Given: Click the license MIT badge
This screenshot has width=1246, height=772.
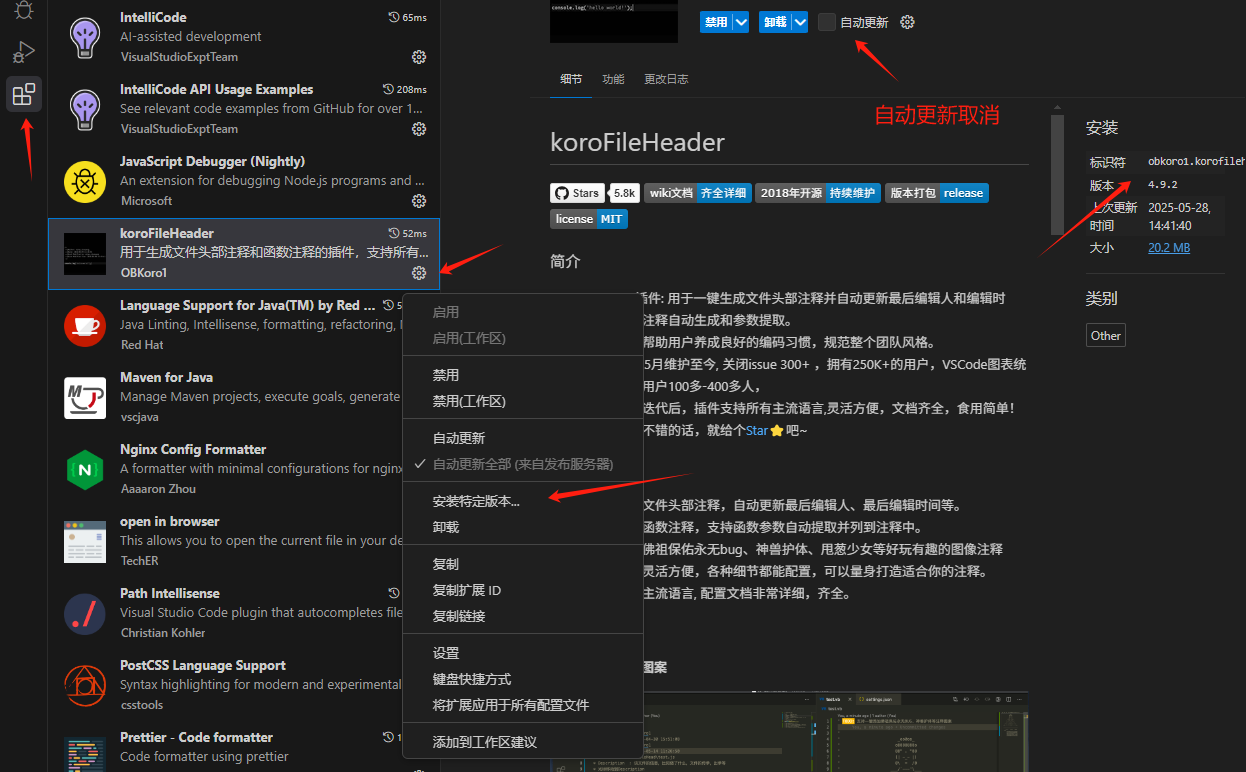Looking at the screenshot, I should click(x=589, y=219).
